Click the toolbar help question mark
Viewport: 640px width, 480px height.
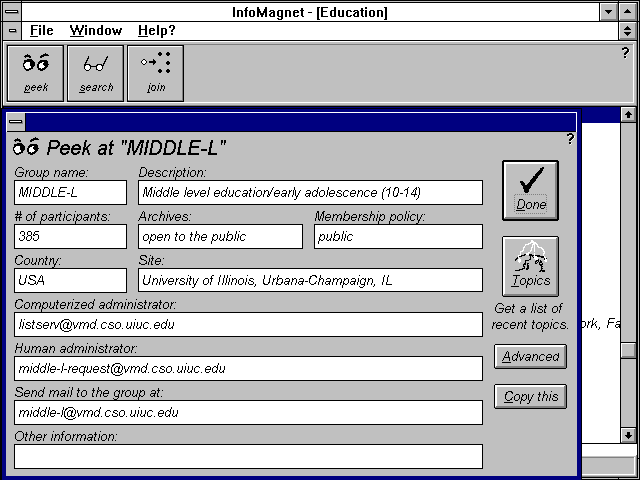click(x=625, y=53)
